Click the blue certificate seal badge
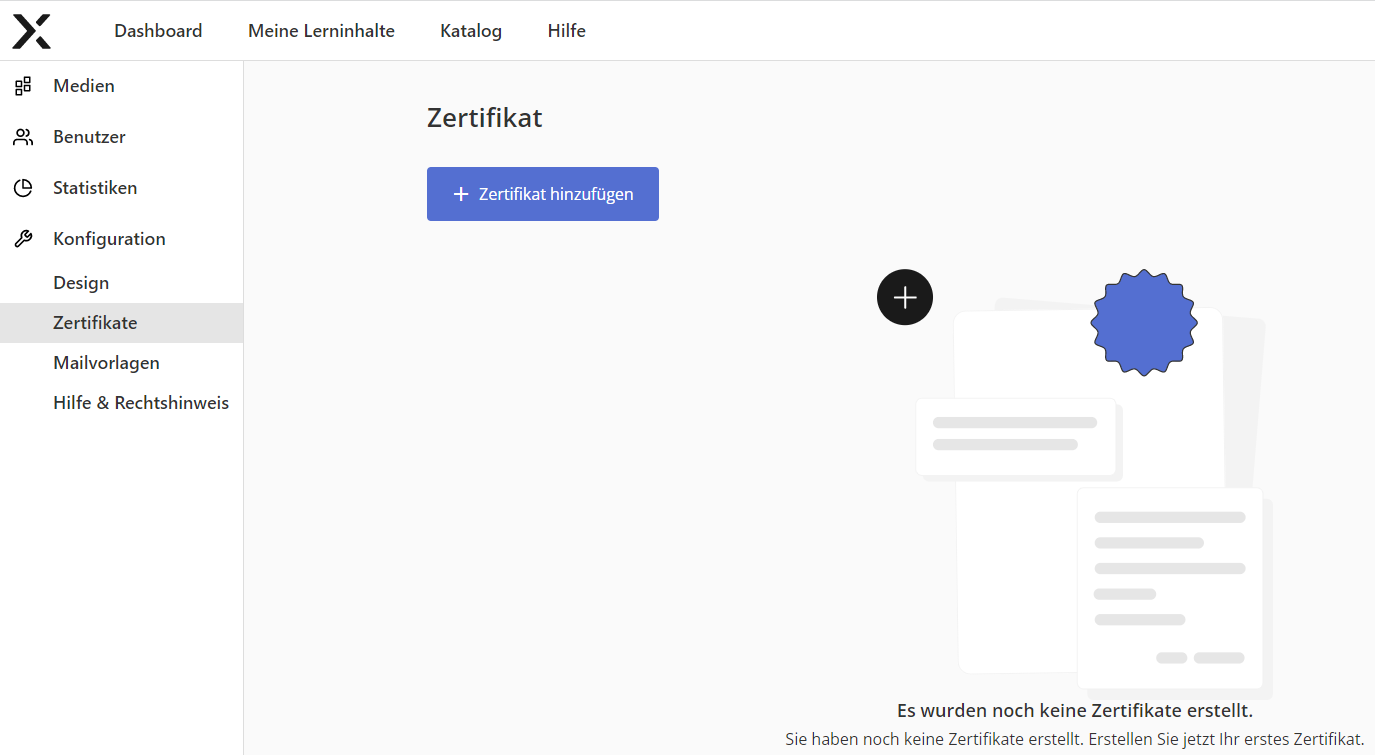The height and width of the screenshot is (755, 1375). pos(1143,322)
